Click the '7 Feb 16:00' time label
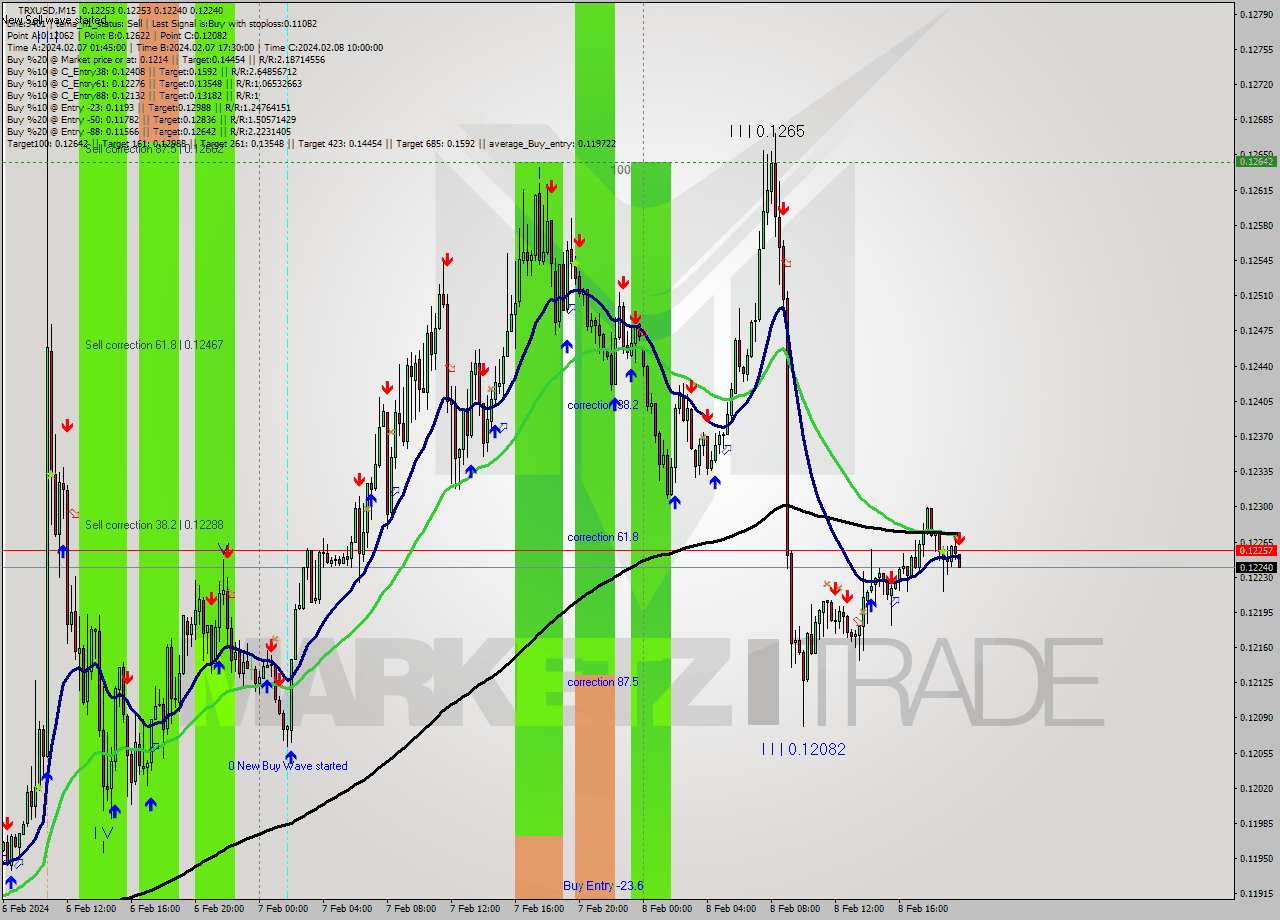The image size is (1280, 920). pyautogui.click(x=539, y=909)
